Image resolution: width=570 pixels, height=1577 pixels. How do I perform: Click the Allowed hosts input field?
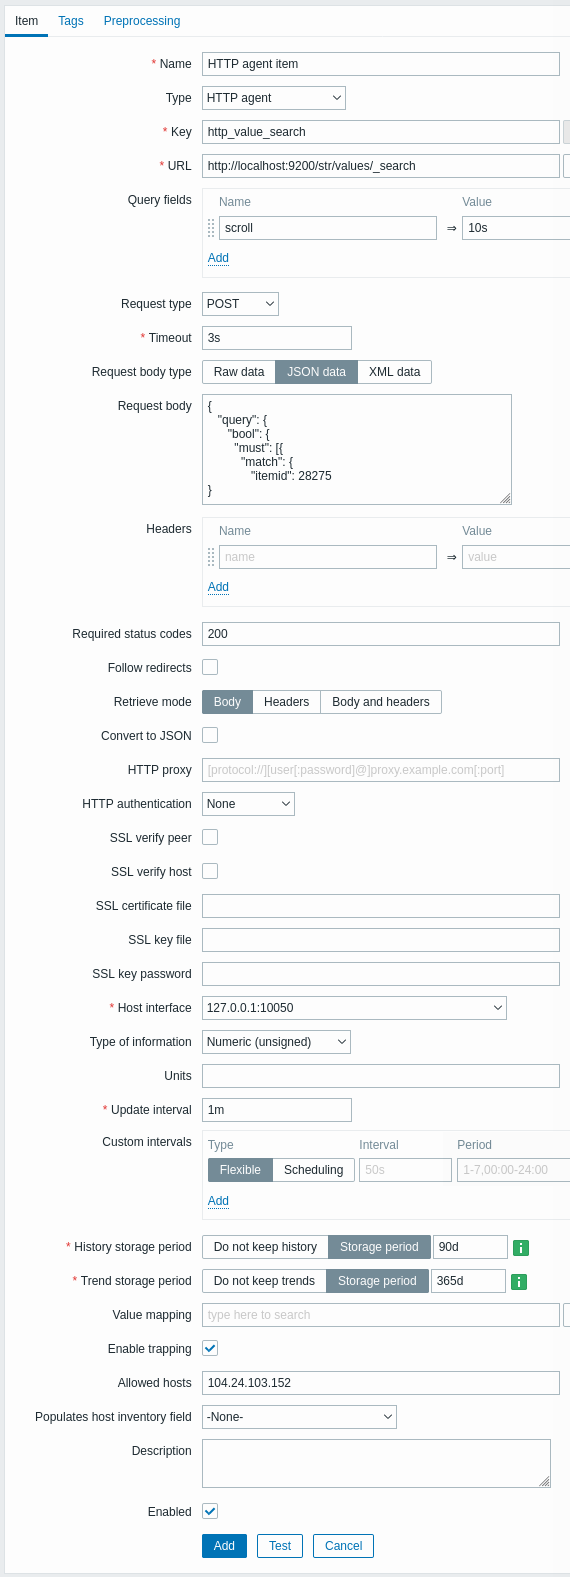point(381,1383)
